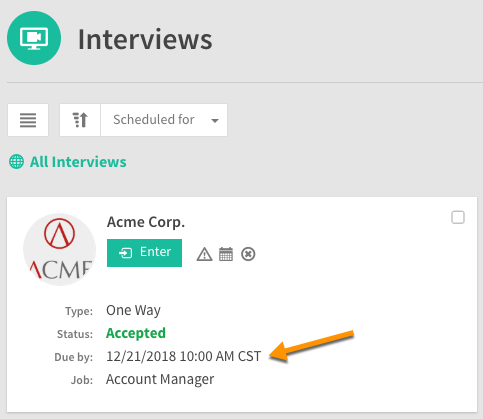
Task: Click the green Interviews video monitor icon
Action: coord(34,38)
